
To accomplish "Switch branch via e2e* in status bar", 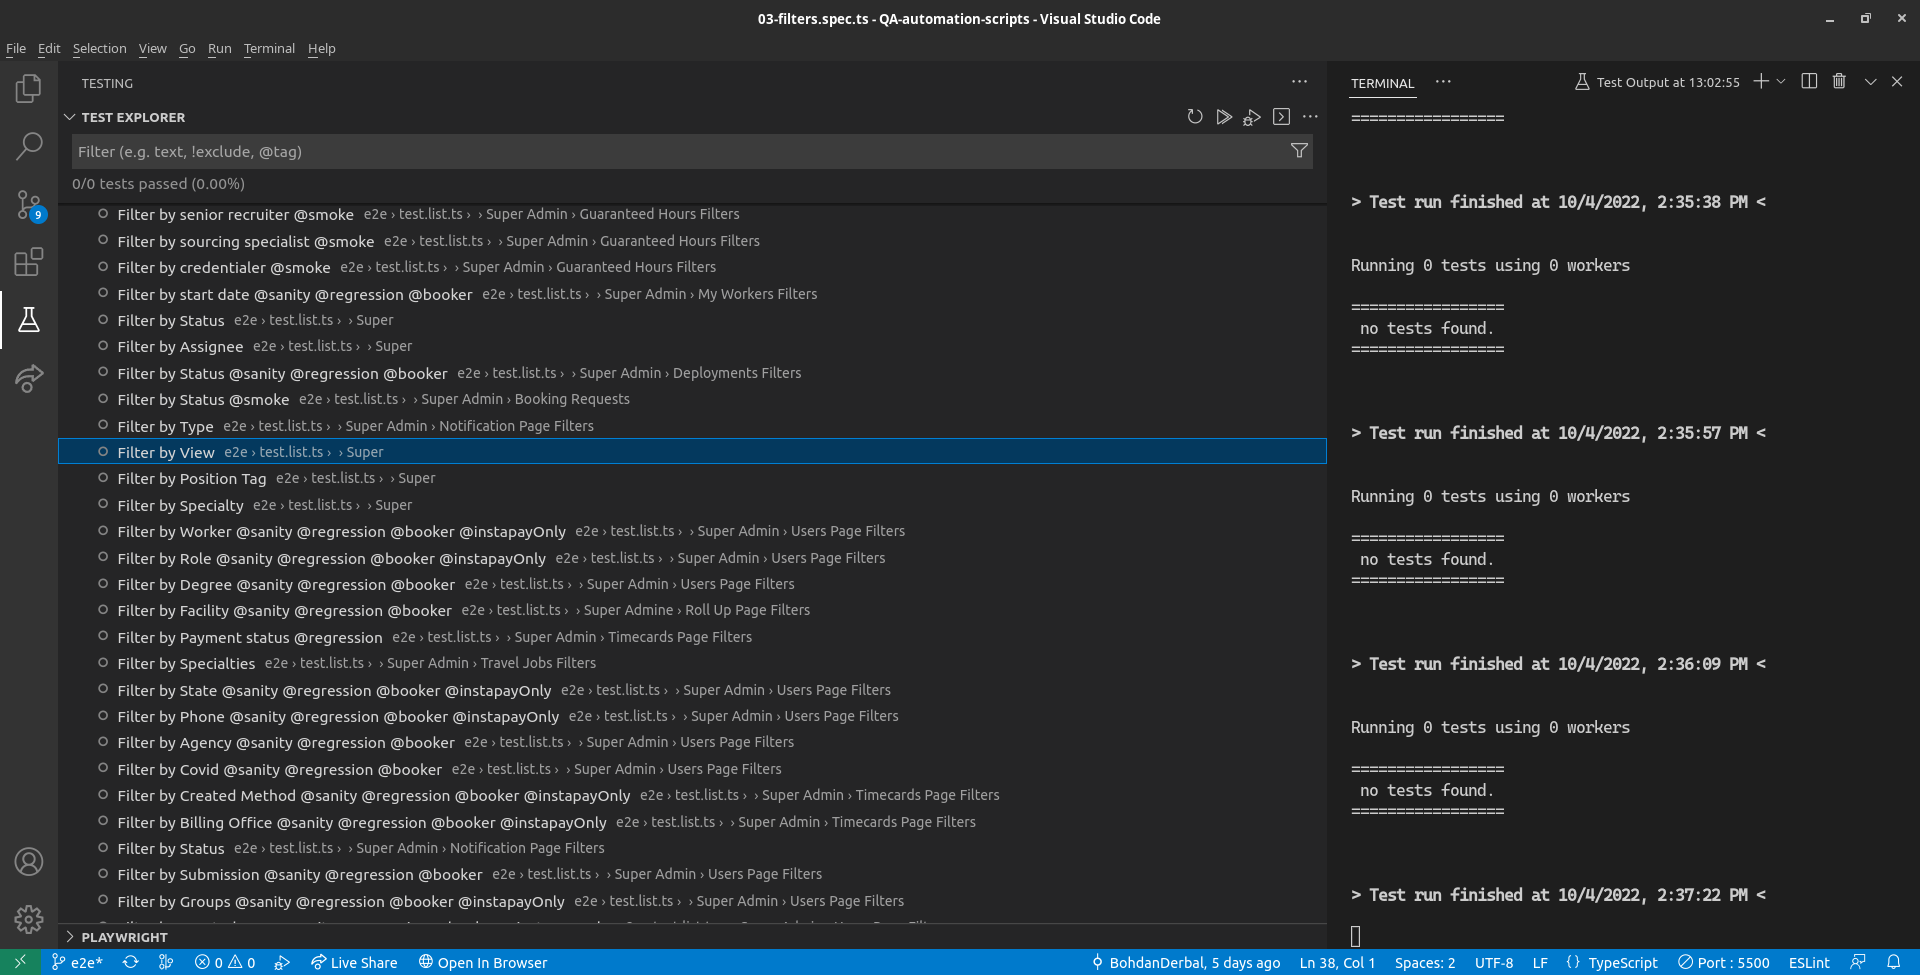I will 77,962.
